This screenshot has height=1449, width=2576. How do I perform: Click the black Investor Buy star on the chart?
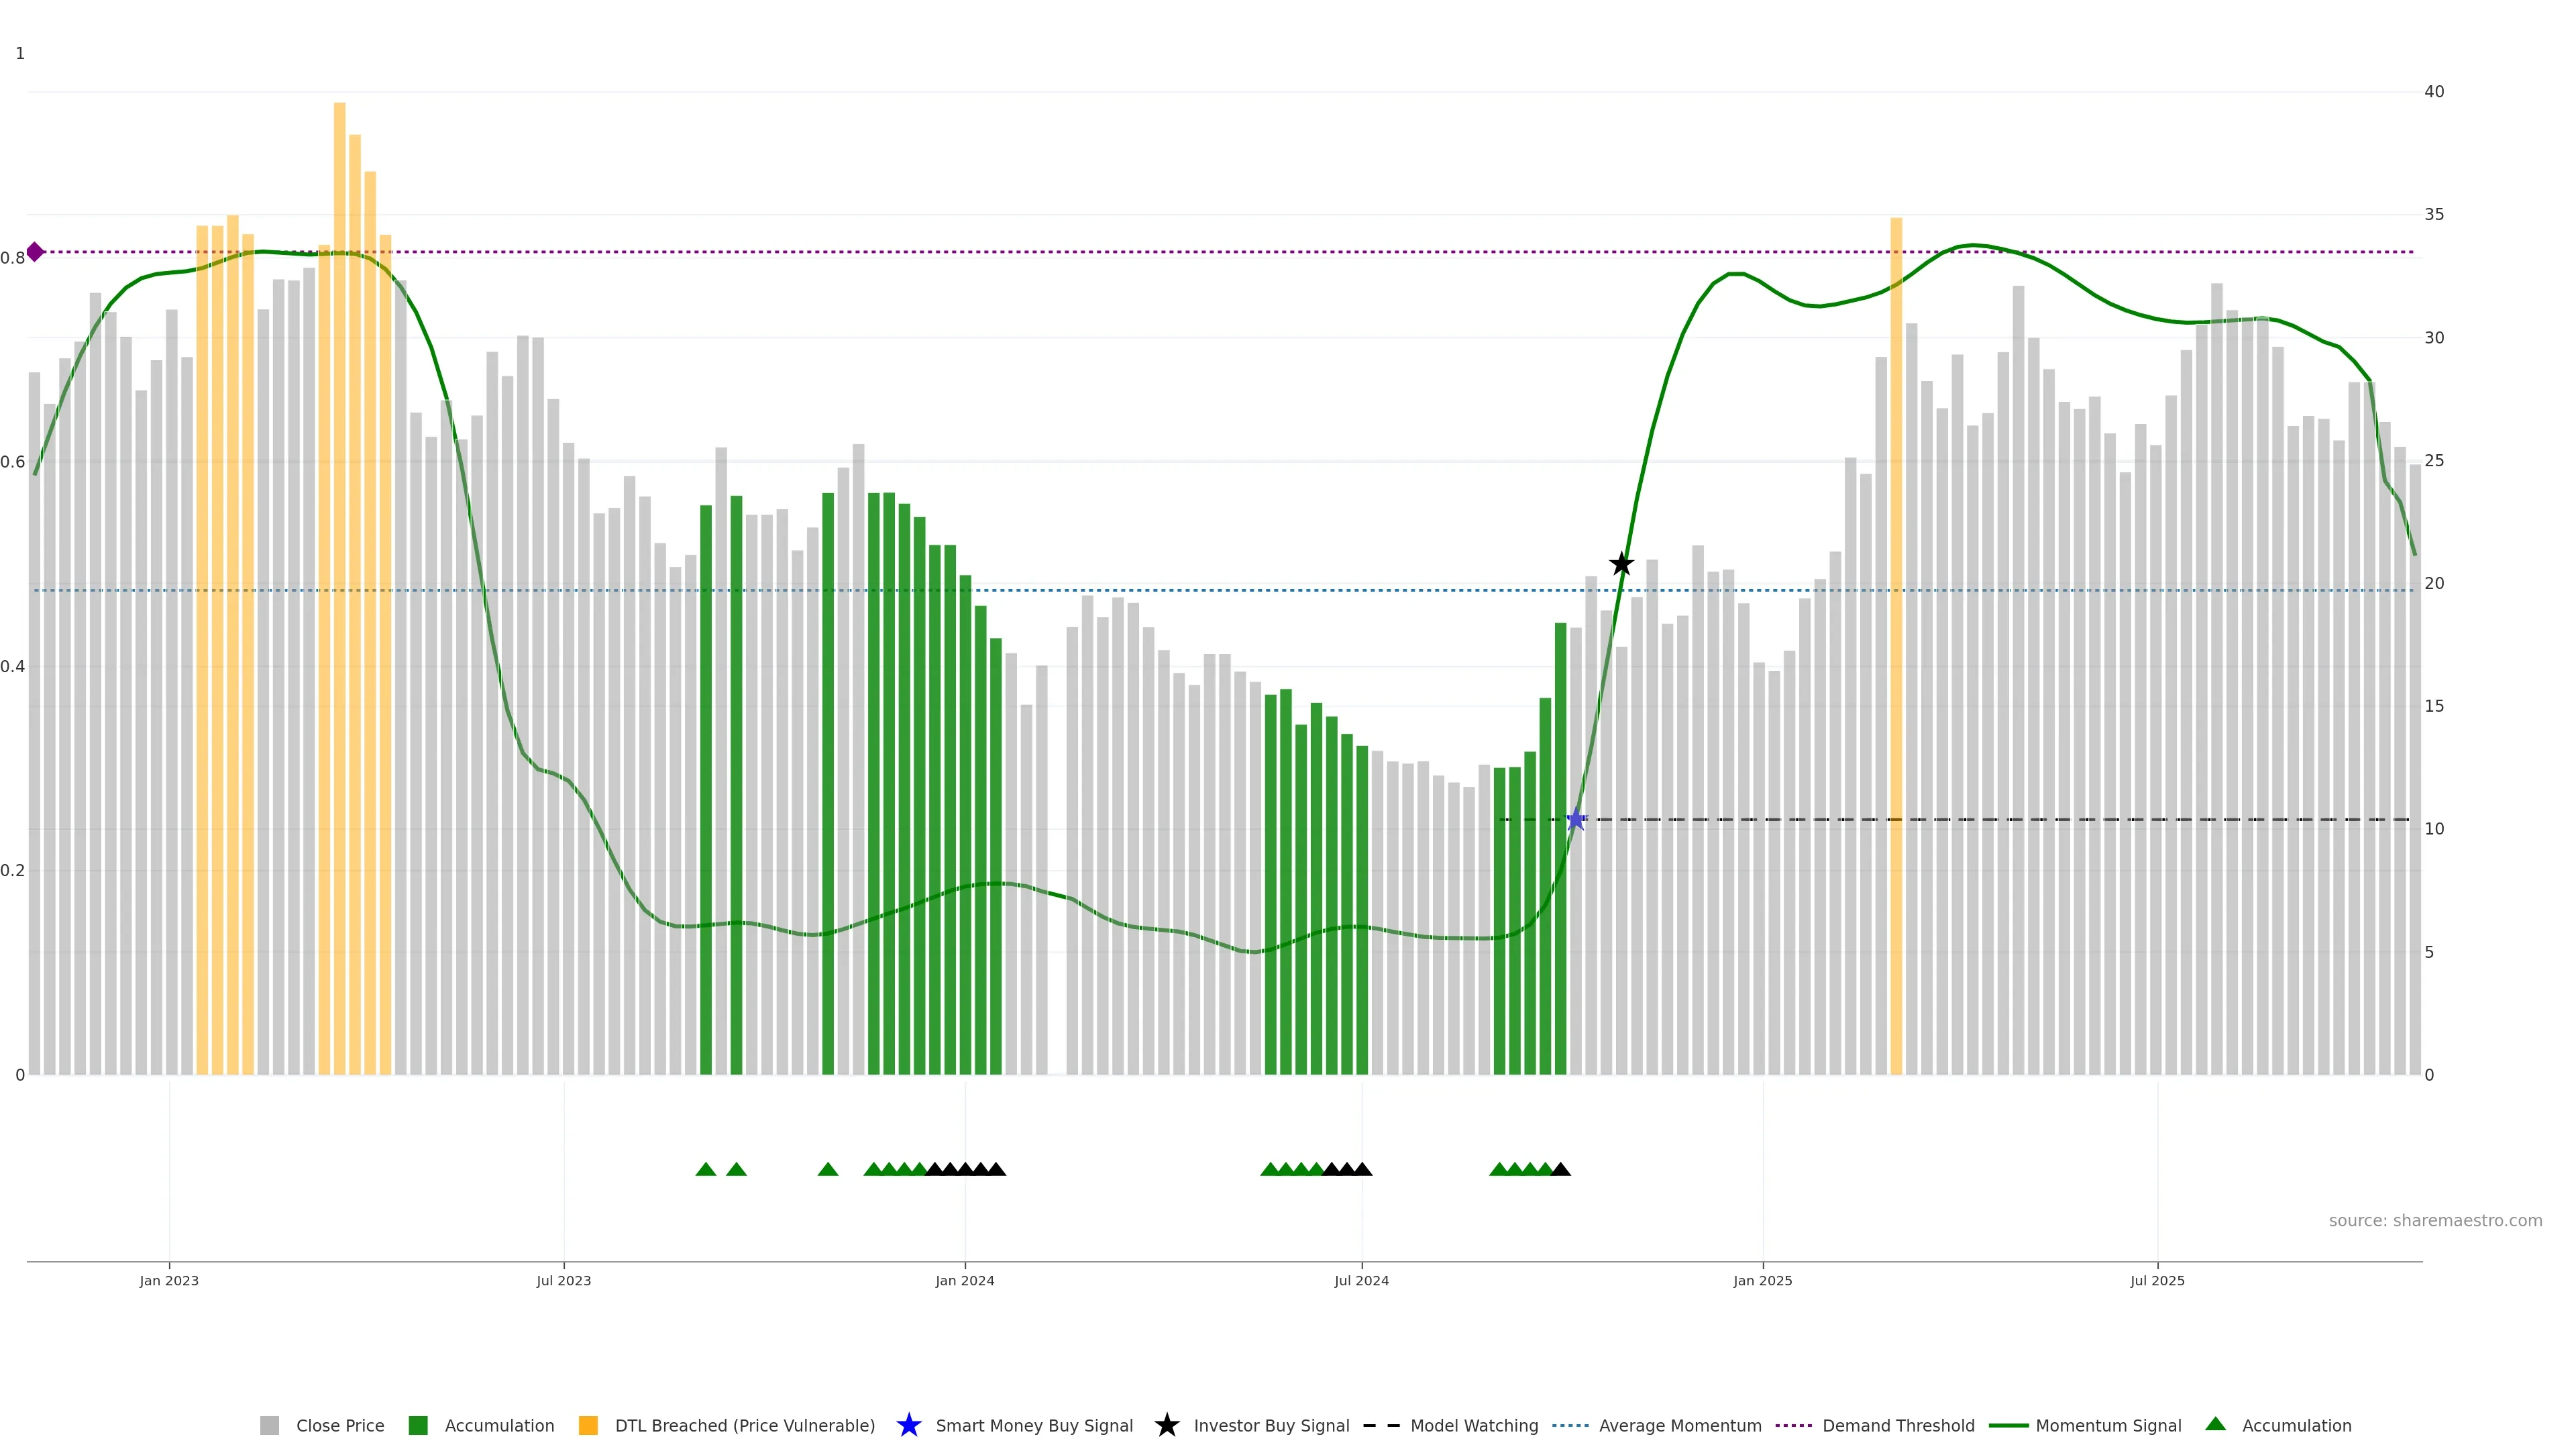pyautogui.click(x=1621, y=564)
